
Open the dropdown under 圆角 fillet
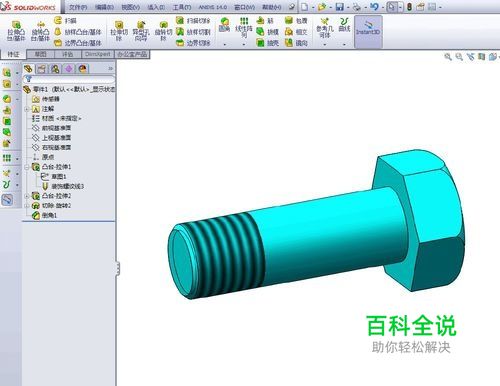[225, 44]
